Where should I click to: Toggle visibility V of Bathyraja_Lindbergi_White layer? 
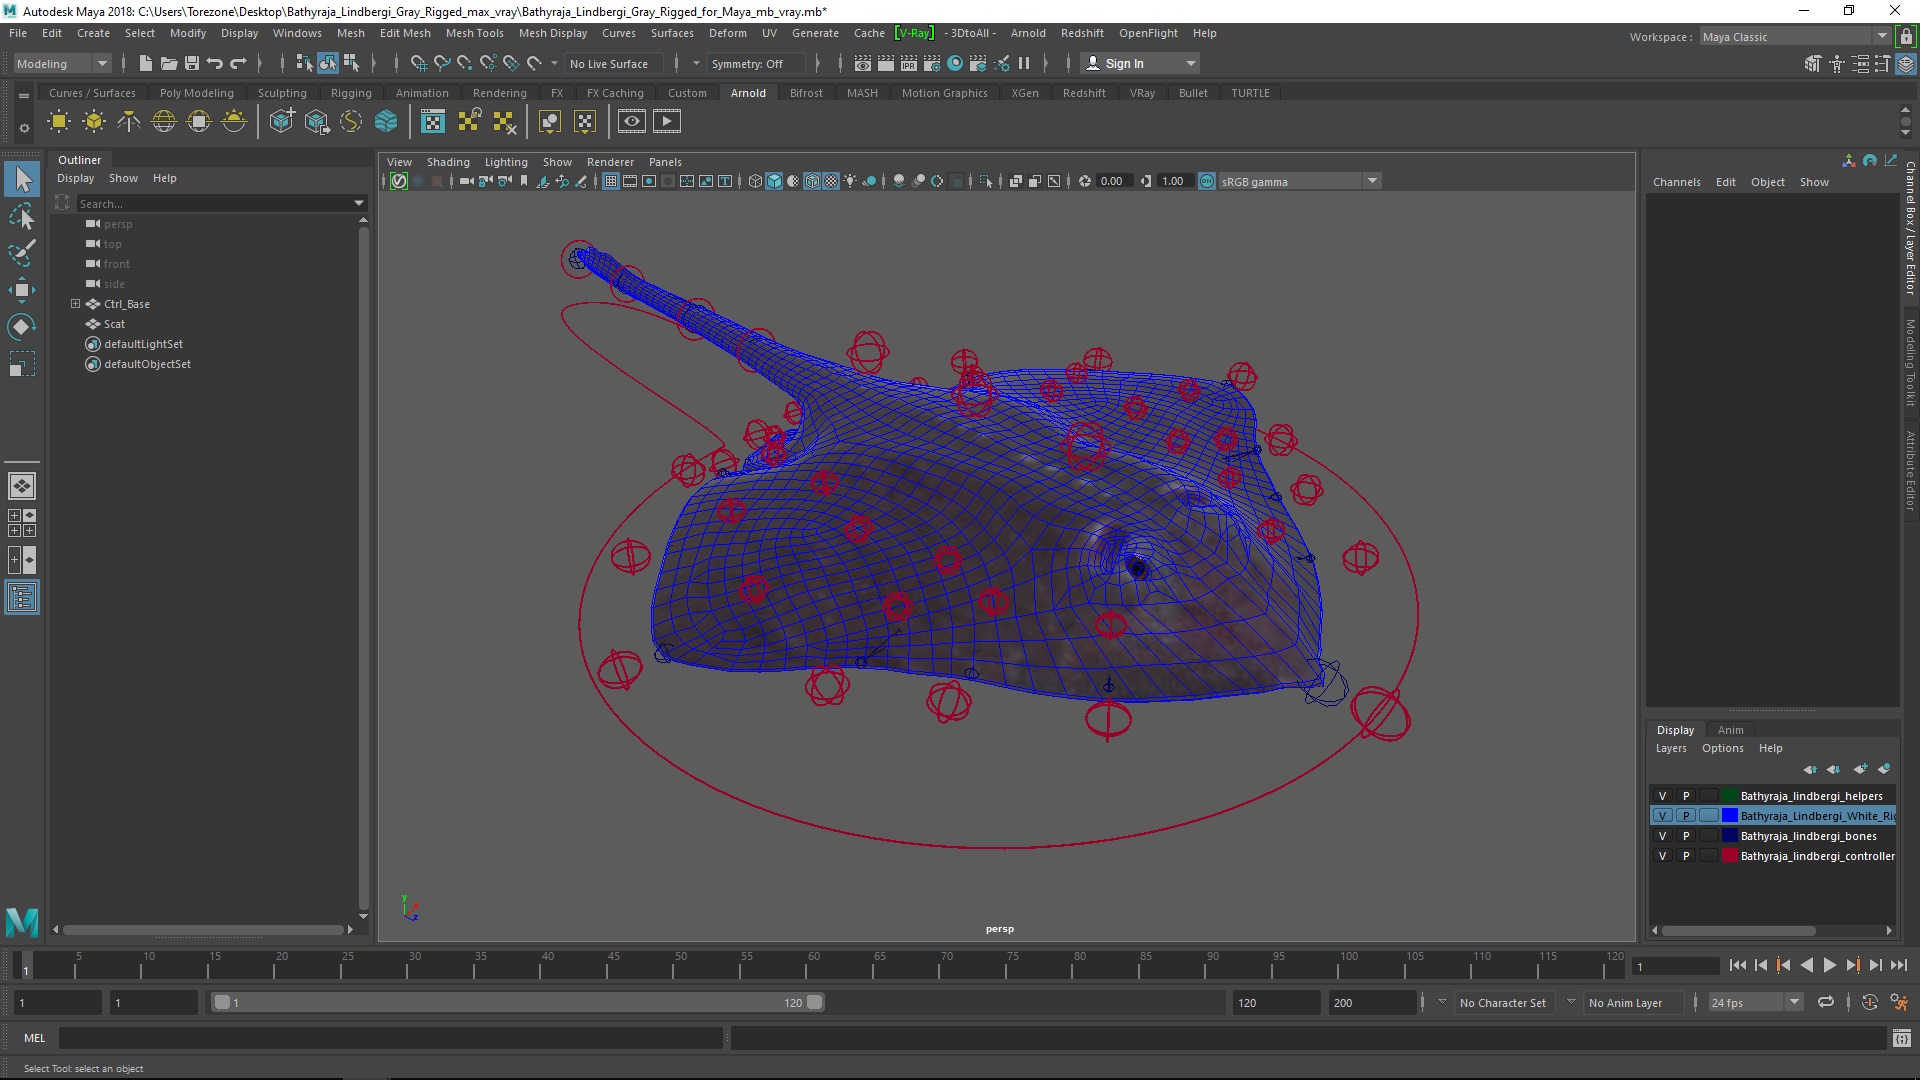[1663, 816]
